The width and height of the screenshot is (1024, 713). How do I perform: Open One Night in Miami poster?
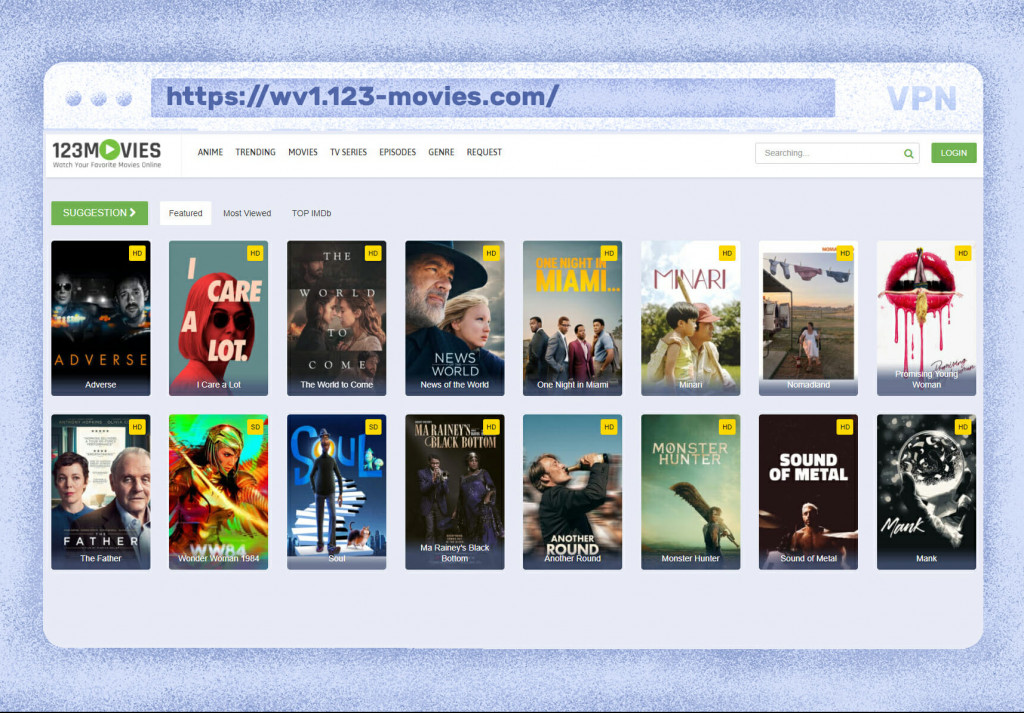(572, 318)
